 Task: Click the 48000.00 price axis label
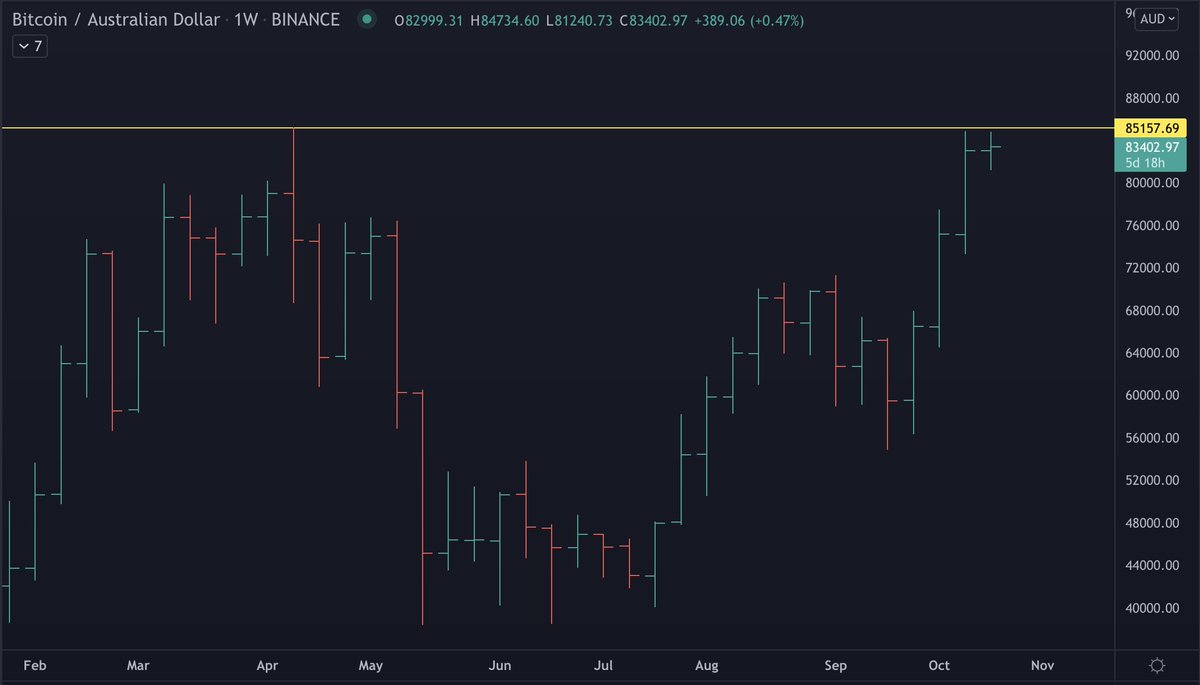1153,523
